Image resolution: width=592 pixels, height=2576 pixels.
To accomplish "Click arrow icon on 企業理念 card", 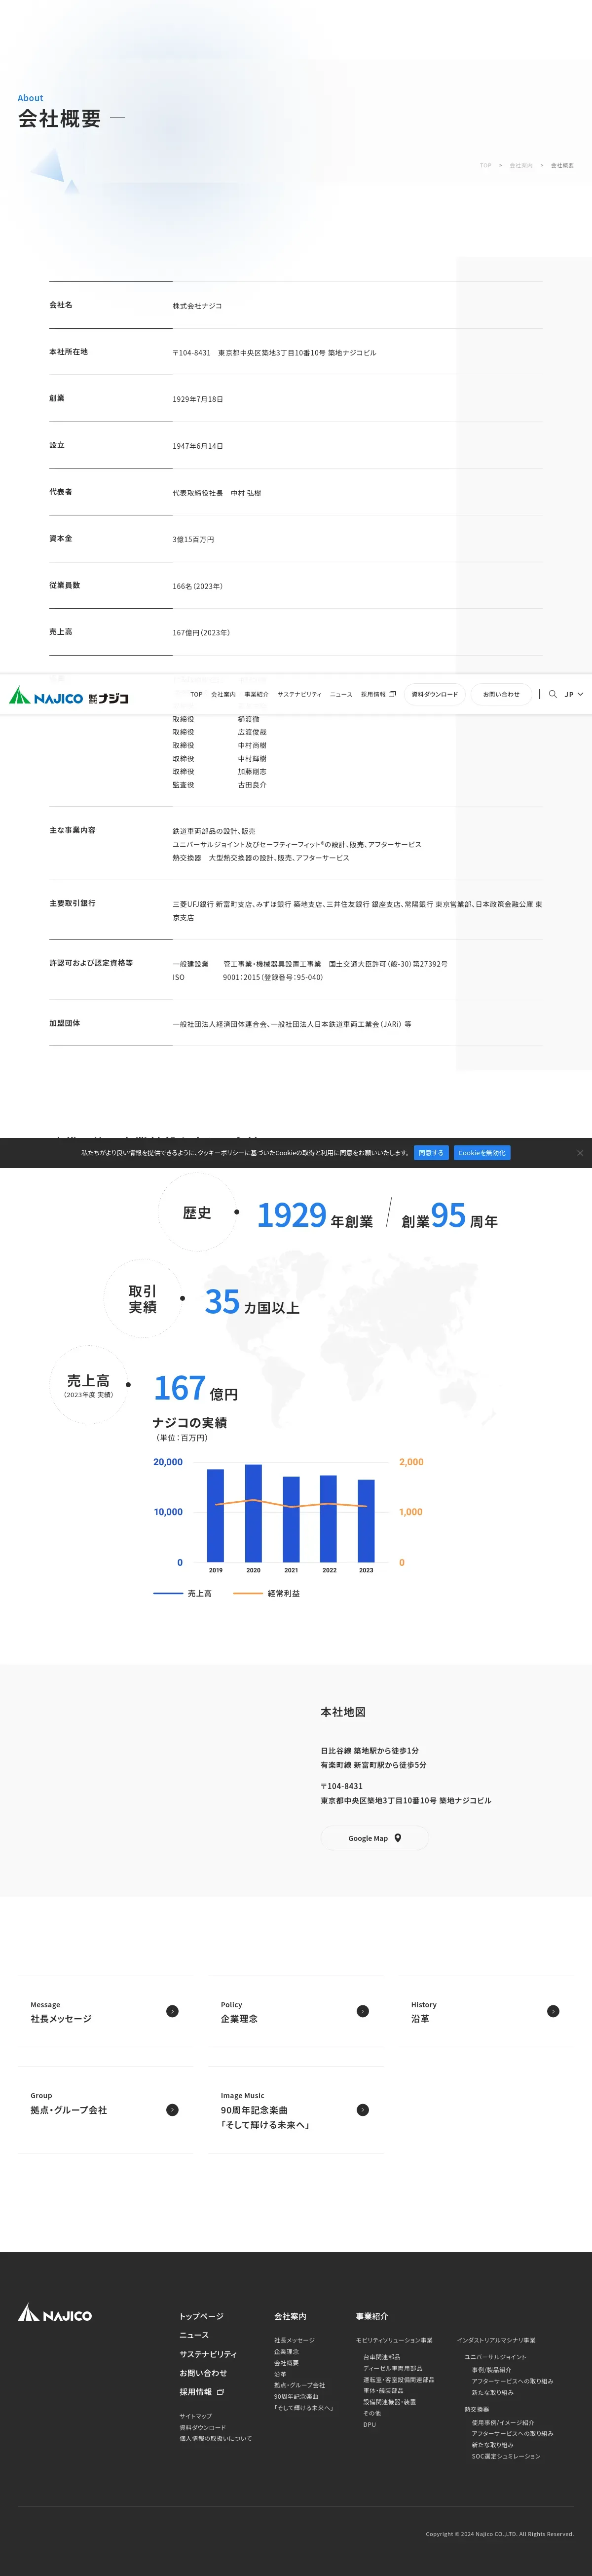I will coord(363,2011).
